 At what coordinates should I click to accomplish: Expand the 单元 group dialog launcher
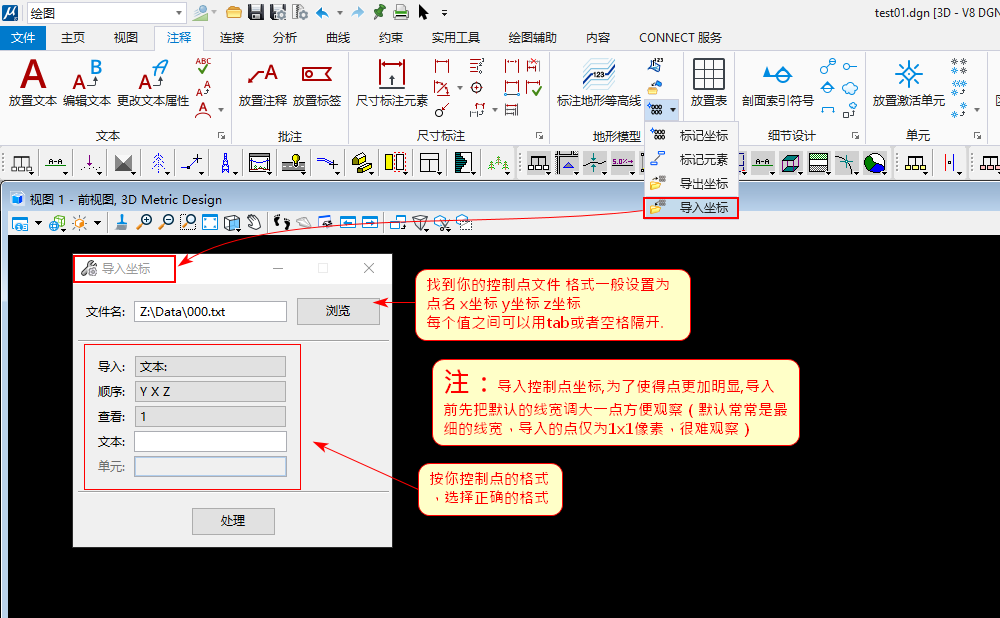[x=977, y=136]
